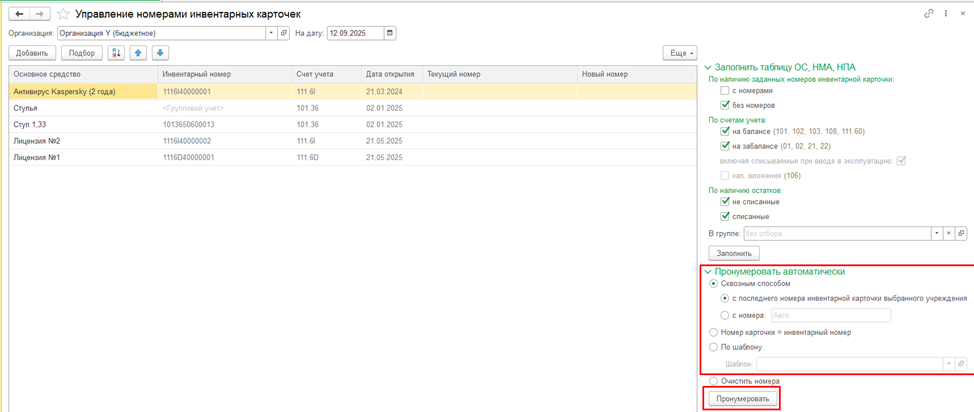
Task: Choose 'Номер карточки = инвентарный номер' option
Action: point(713,332)
